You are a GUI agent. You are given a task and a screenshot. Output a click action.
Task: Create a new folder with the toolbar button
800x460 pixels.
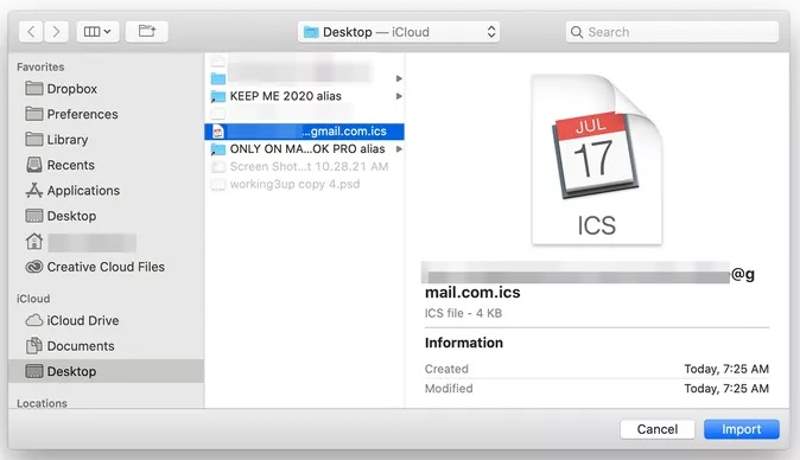[x=147, y=32]
